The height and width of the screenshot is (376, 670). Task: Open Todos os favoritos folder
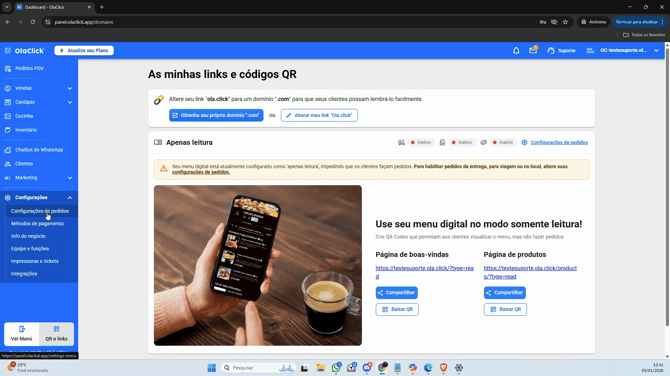coord(644,35)
